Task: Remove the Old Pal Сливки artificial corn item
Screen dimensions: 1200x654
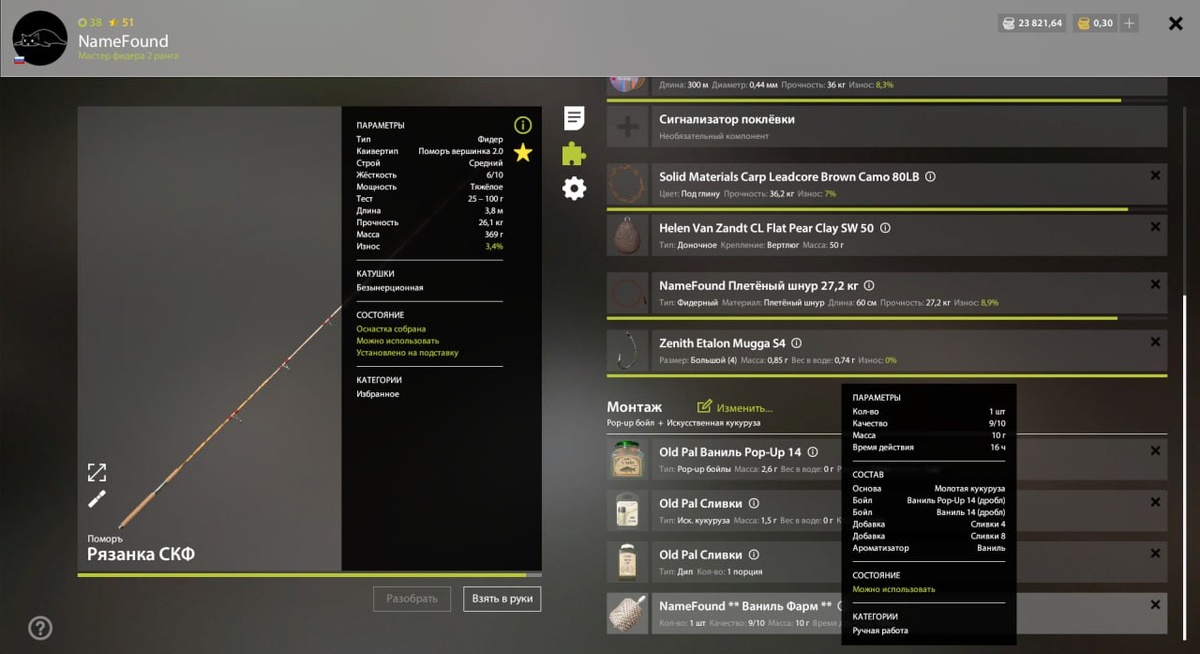Action: (1156, 501)
